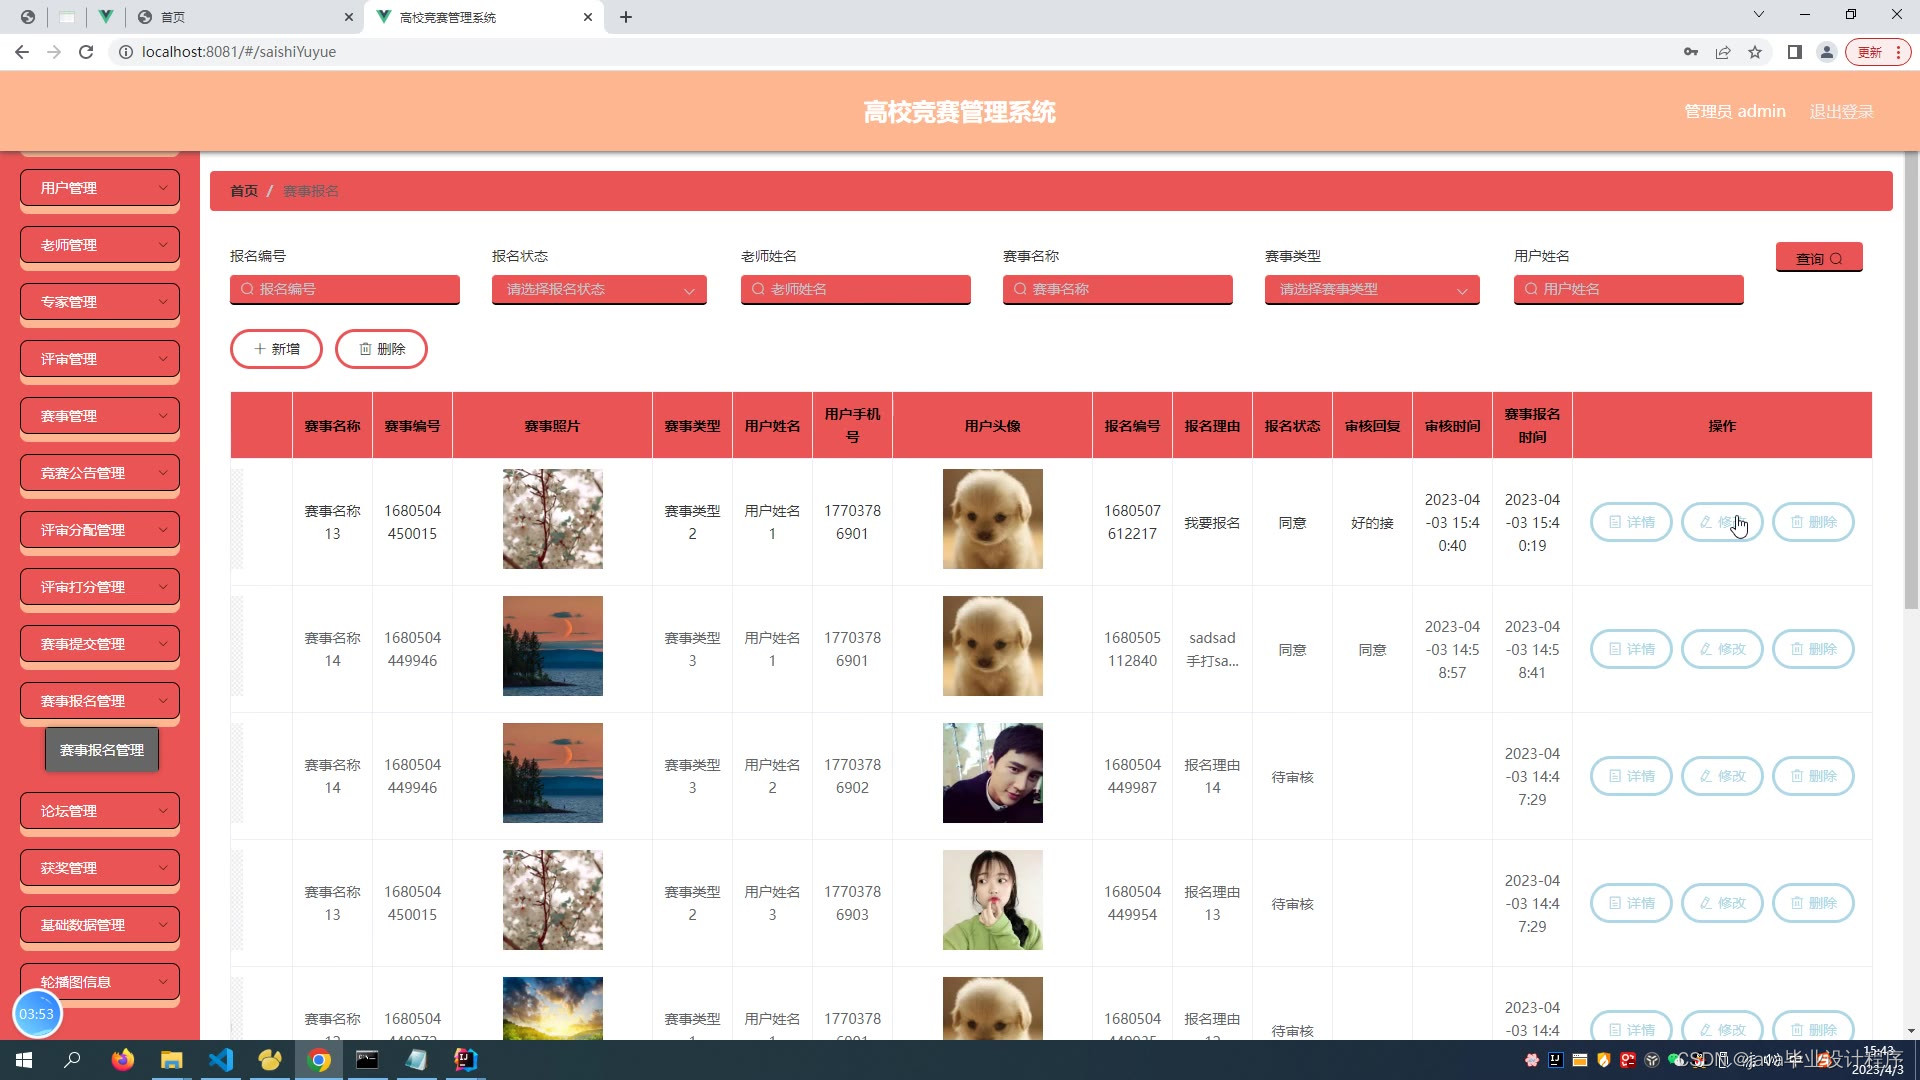
Task: Click 修改 edit icon in second row
Action: 1706,649
